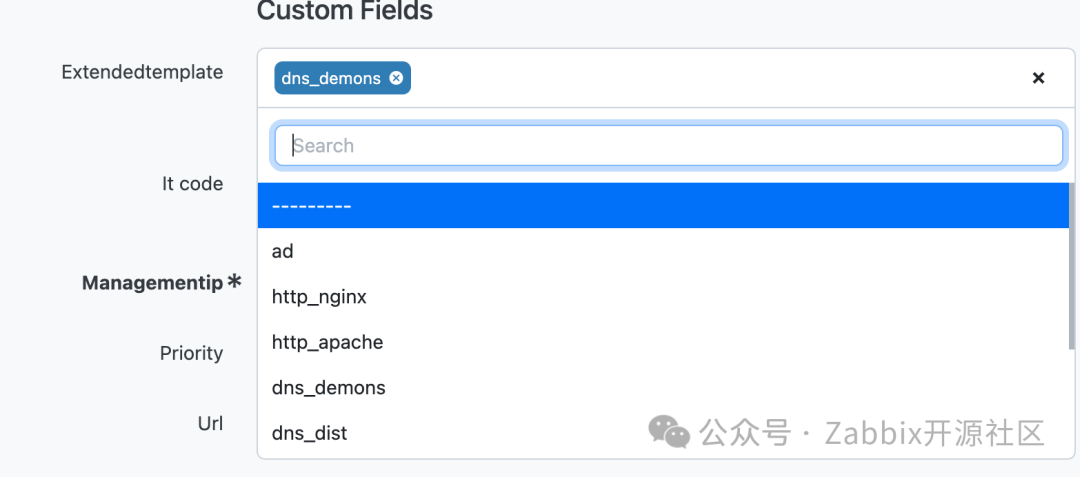Click the Priority field label

[x=191, y=353]
